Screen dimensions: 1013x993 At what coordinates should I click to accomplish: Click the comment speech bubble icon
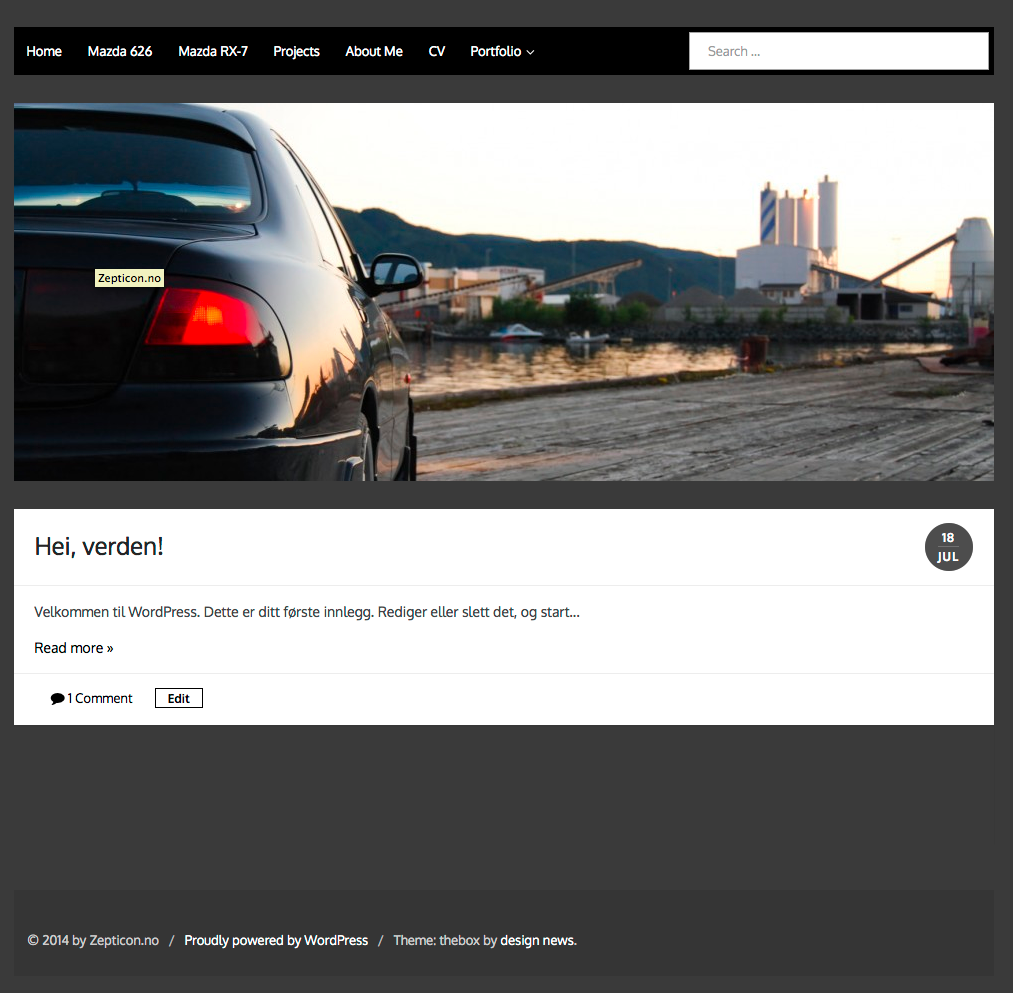coord(57,698)
